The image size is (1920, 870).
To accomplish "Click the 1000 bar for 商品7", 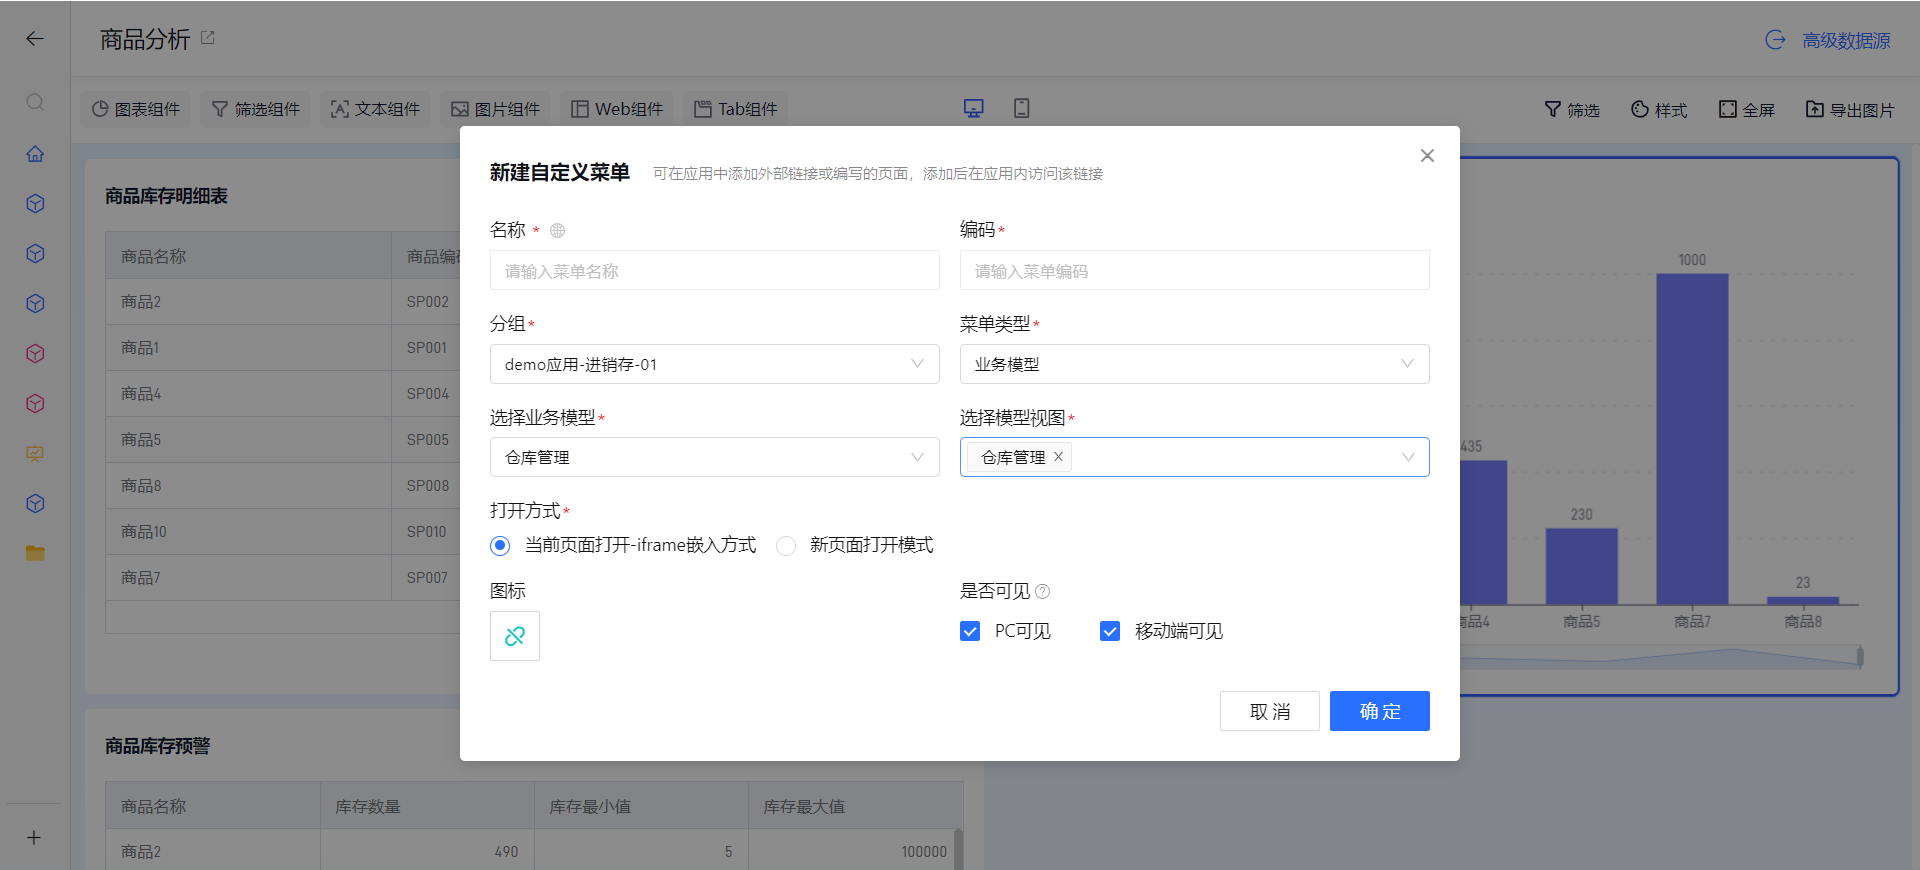I will click(1692, 439).
